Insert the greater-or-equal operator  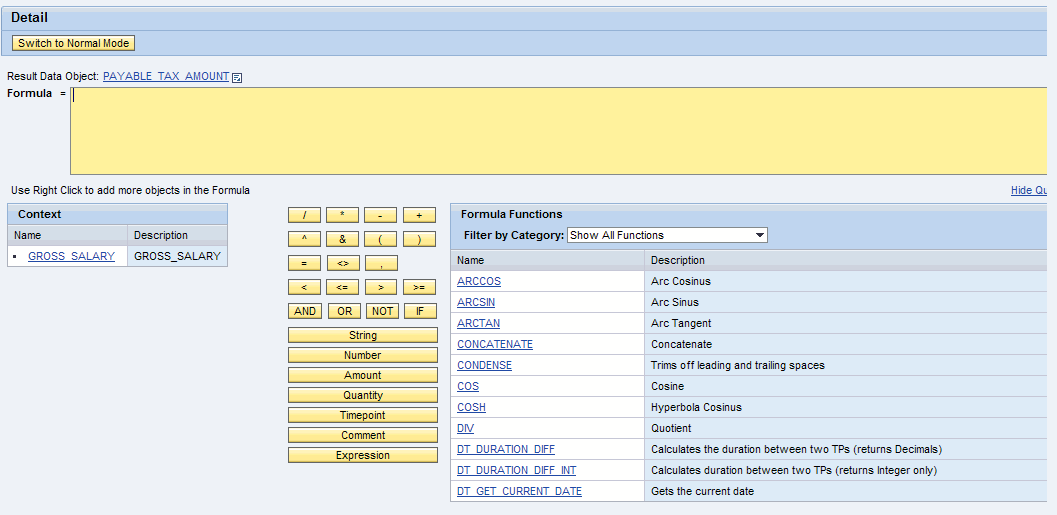point(419,287)
